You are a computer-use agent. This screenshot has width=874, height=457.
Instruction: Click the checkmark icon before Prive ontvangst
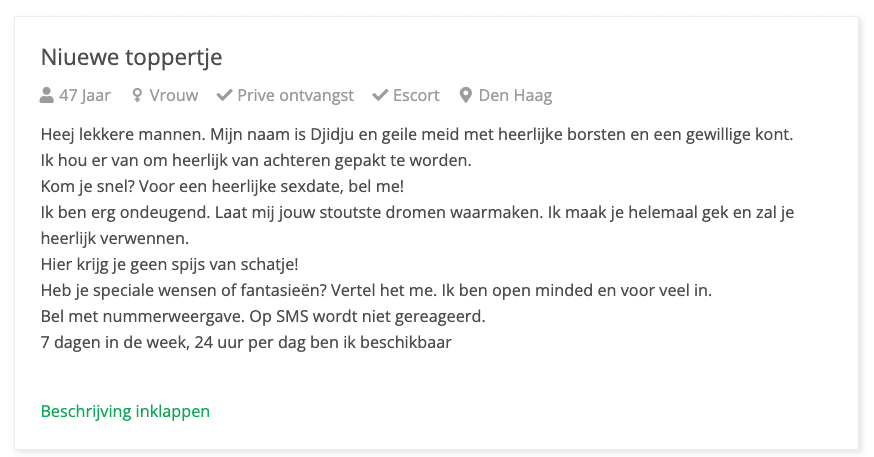224,95
